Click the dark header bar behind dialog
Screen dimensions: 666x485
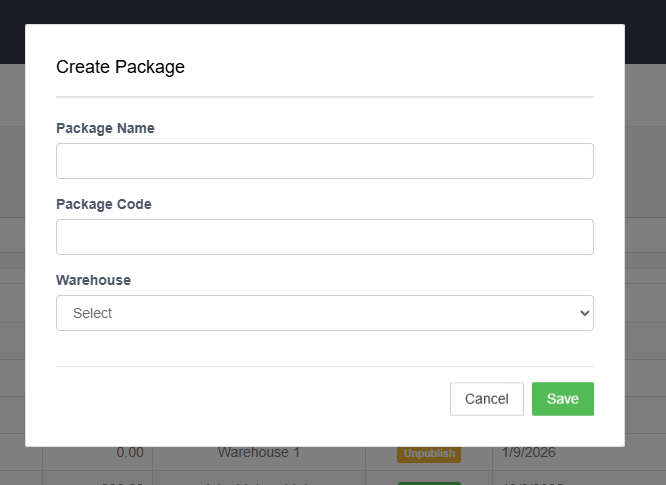[333, 11]
